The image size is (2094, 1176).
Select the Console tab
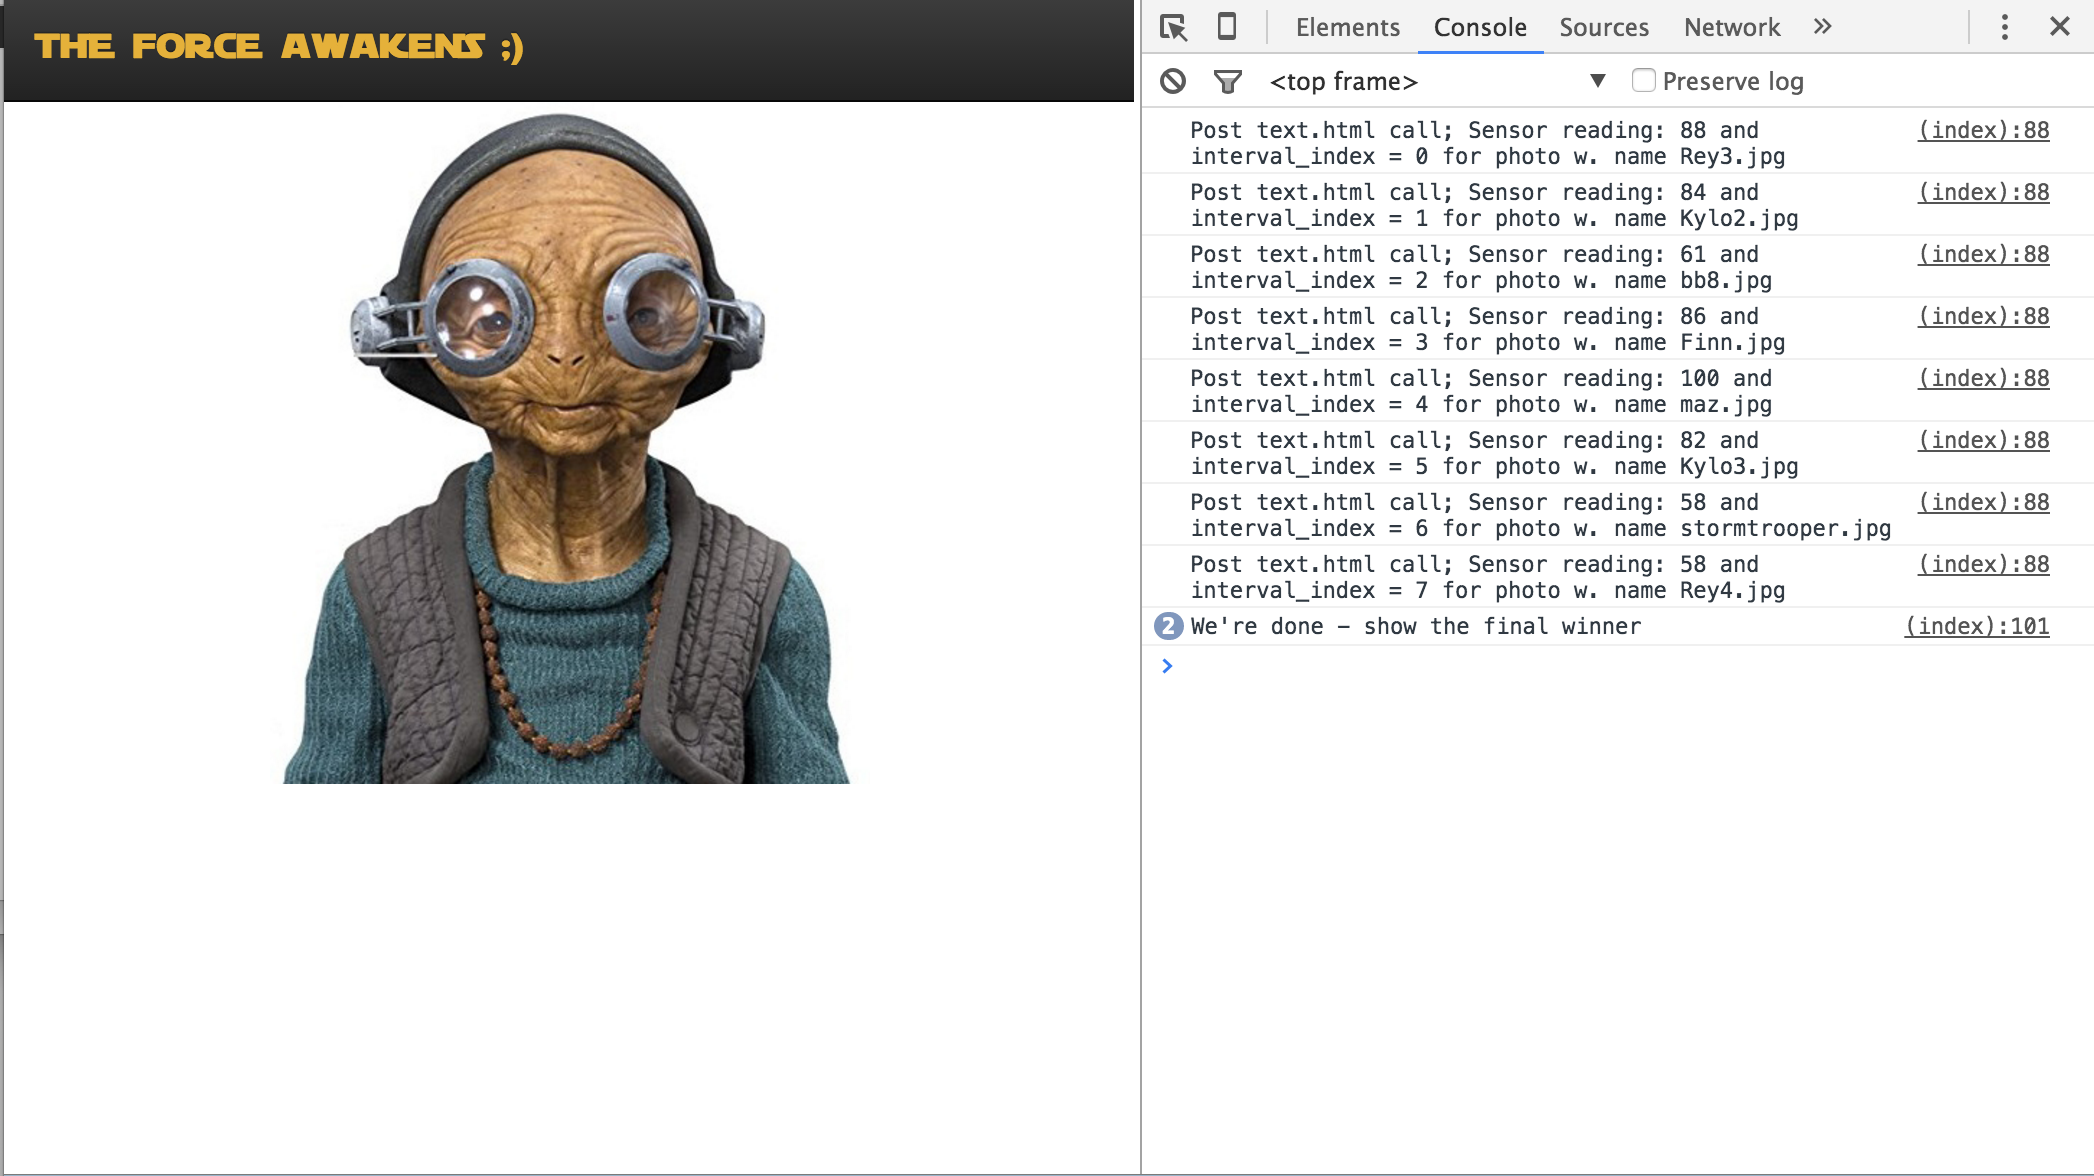(1479, 27)
